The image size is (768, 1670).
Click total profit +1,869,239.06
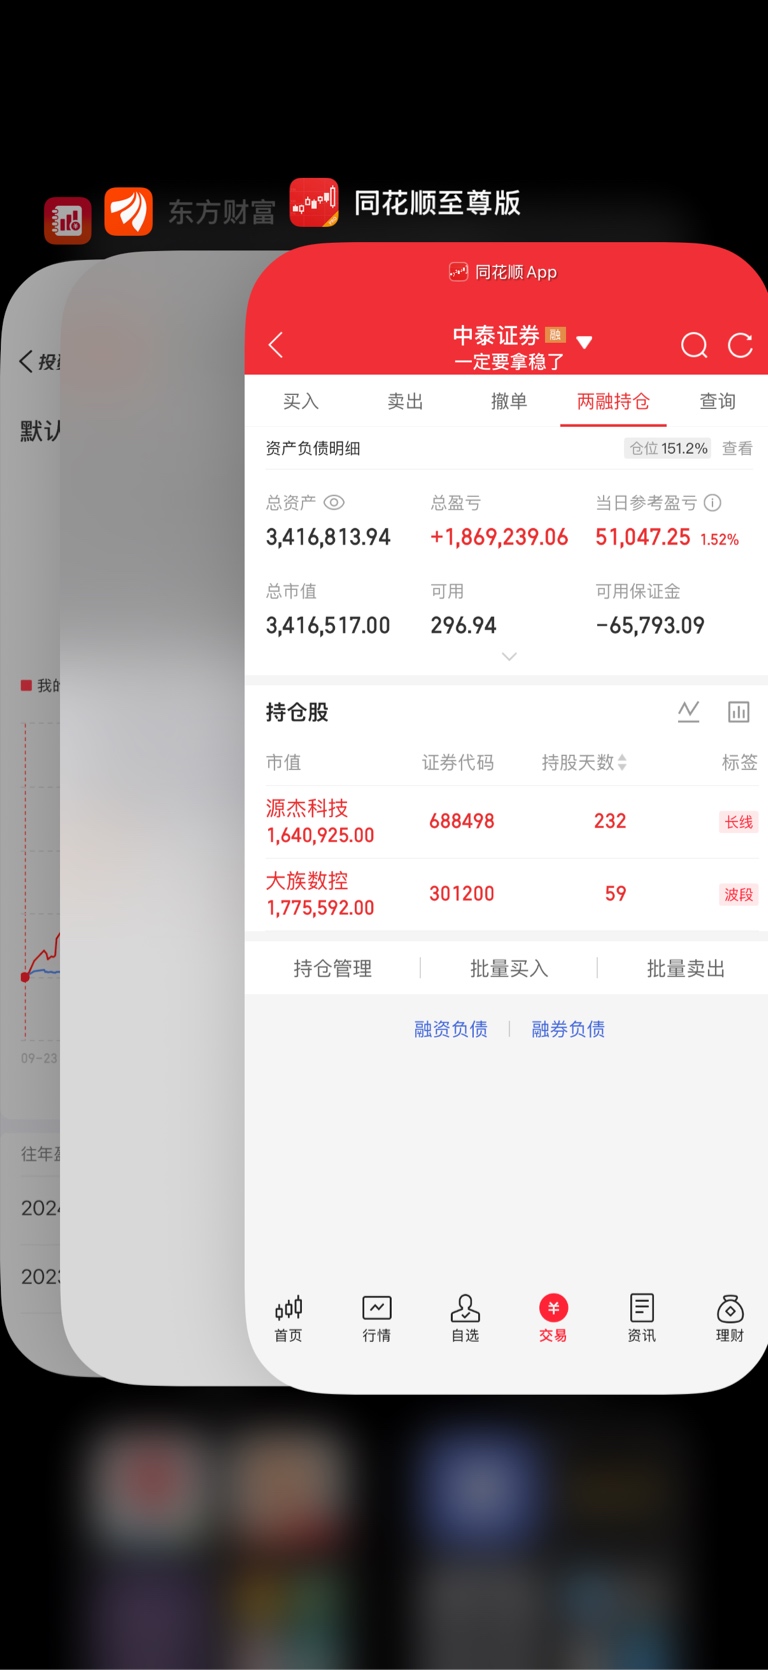[499, 537]
